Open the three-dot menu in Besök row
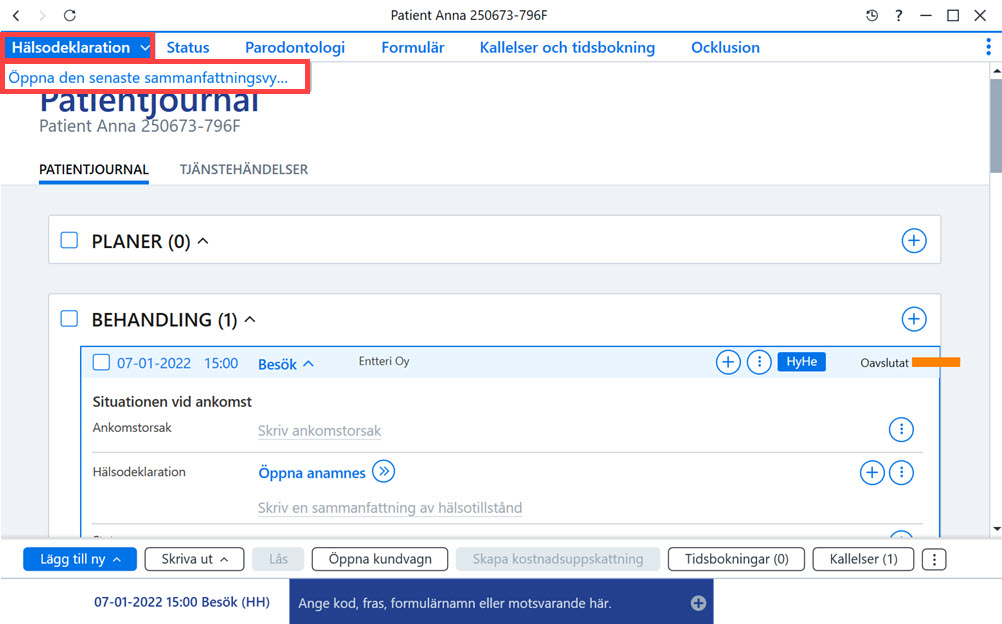1002x624 pixels. tap(759, 363)
